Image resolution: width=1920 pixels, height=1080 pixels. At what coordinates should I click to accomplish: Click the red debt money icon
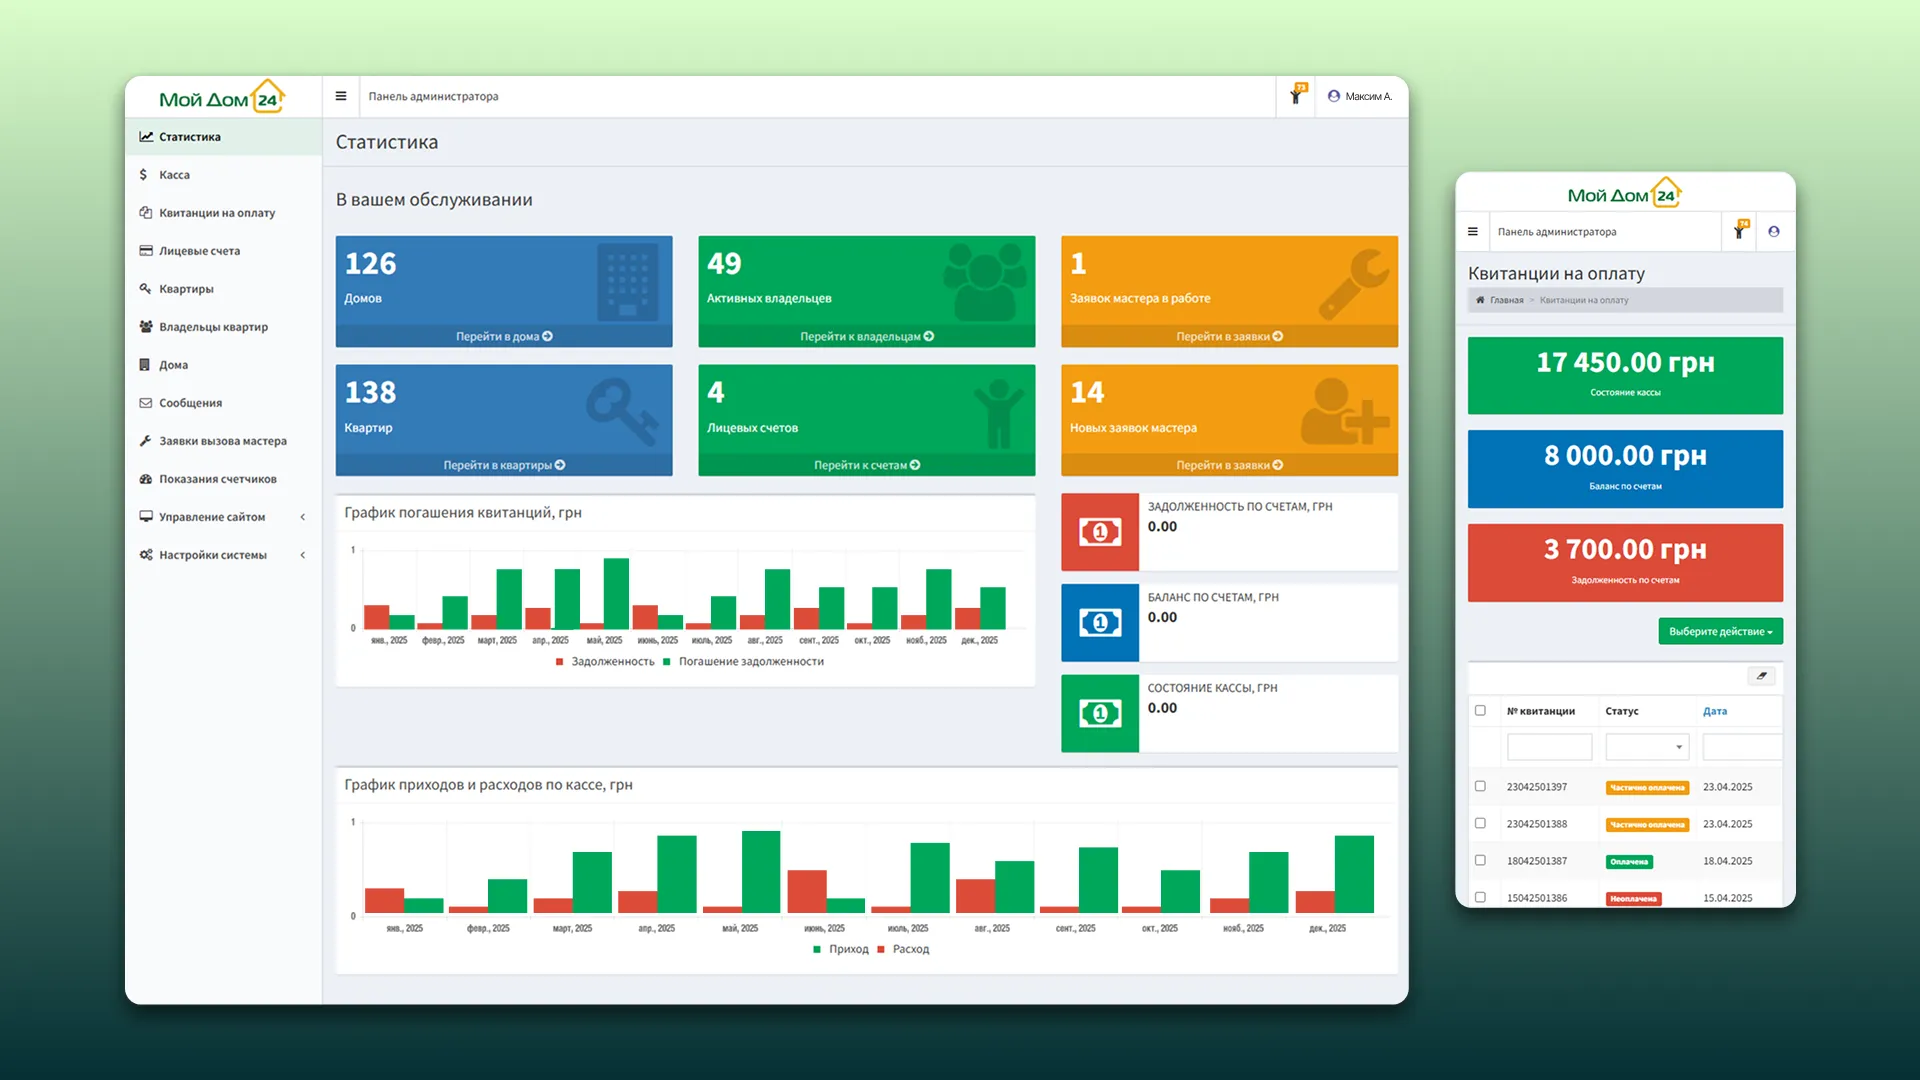[x=1099, y=532]
